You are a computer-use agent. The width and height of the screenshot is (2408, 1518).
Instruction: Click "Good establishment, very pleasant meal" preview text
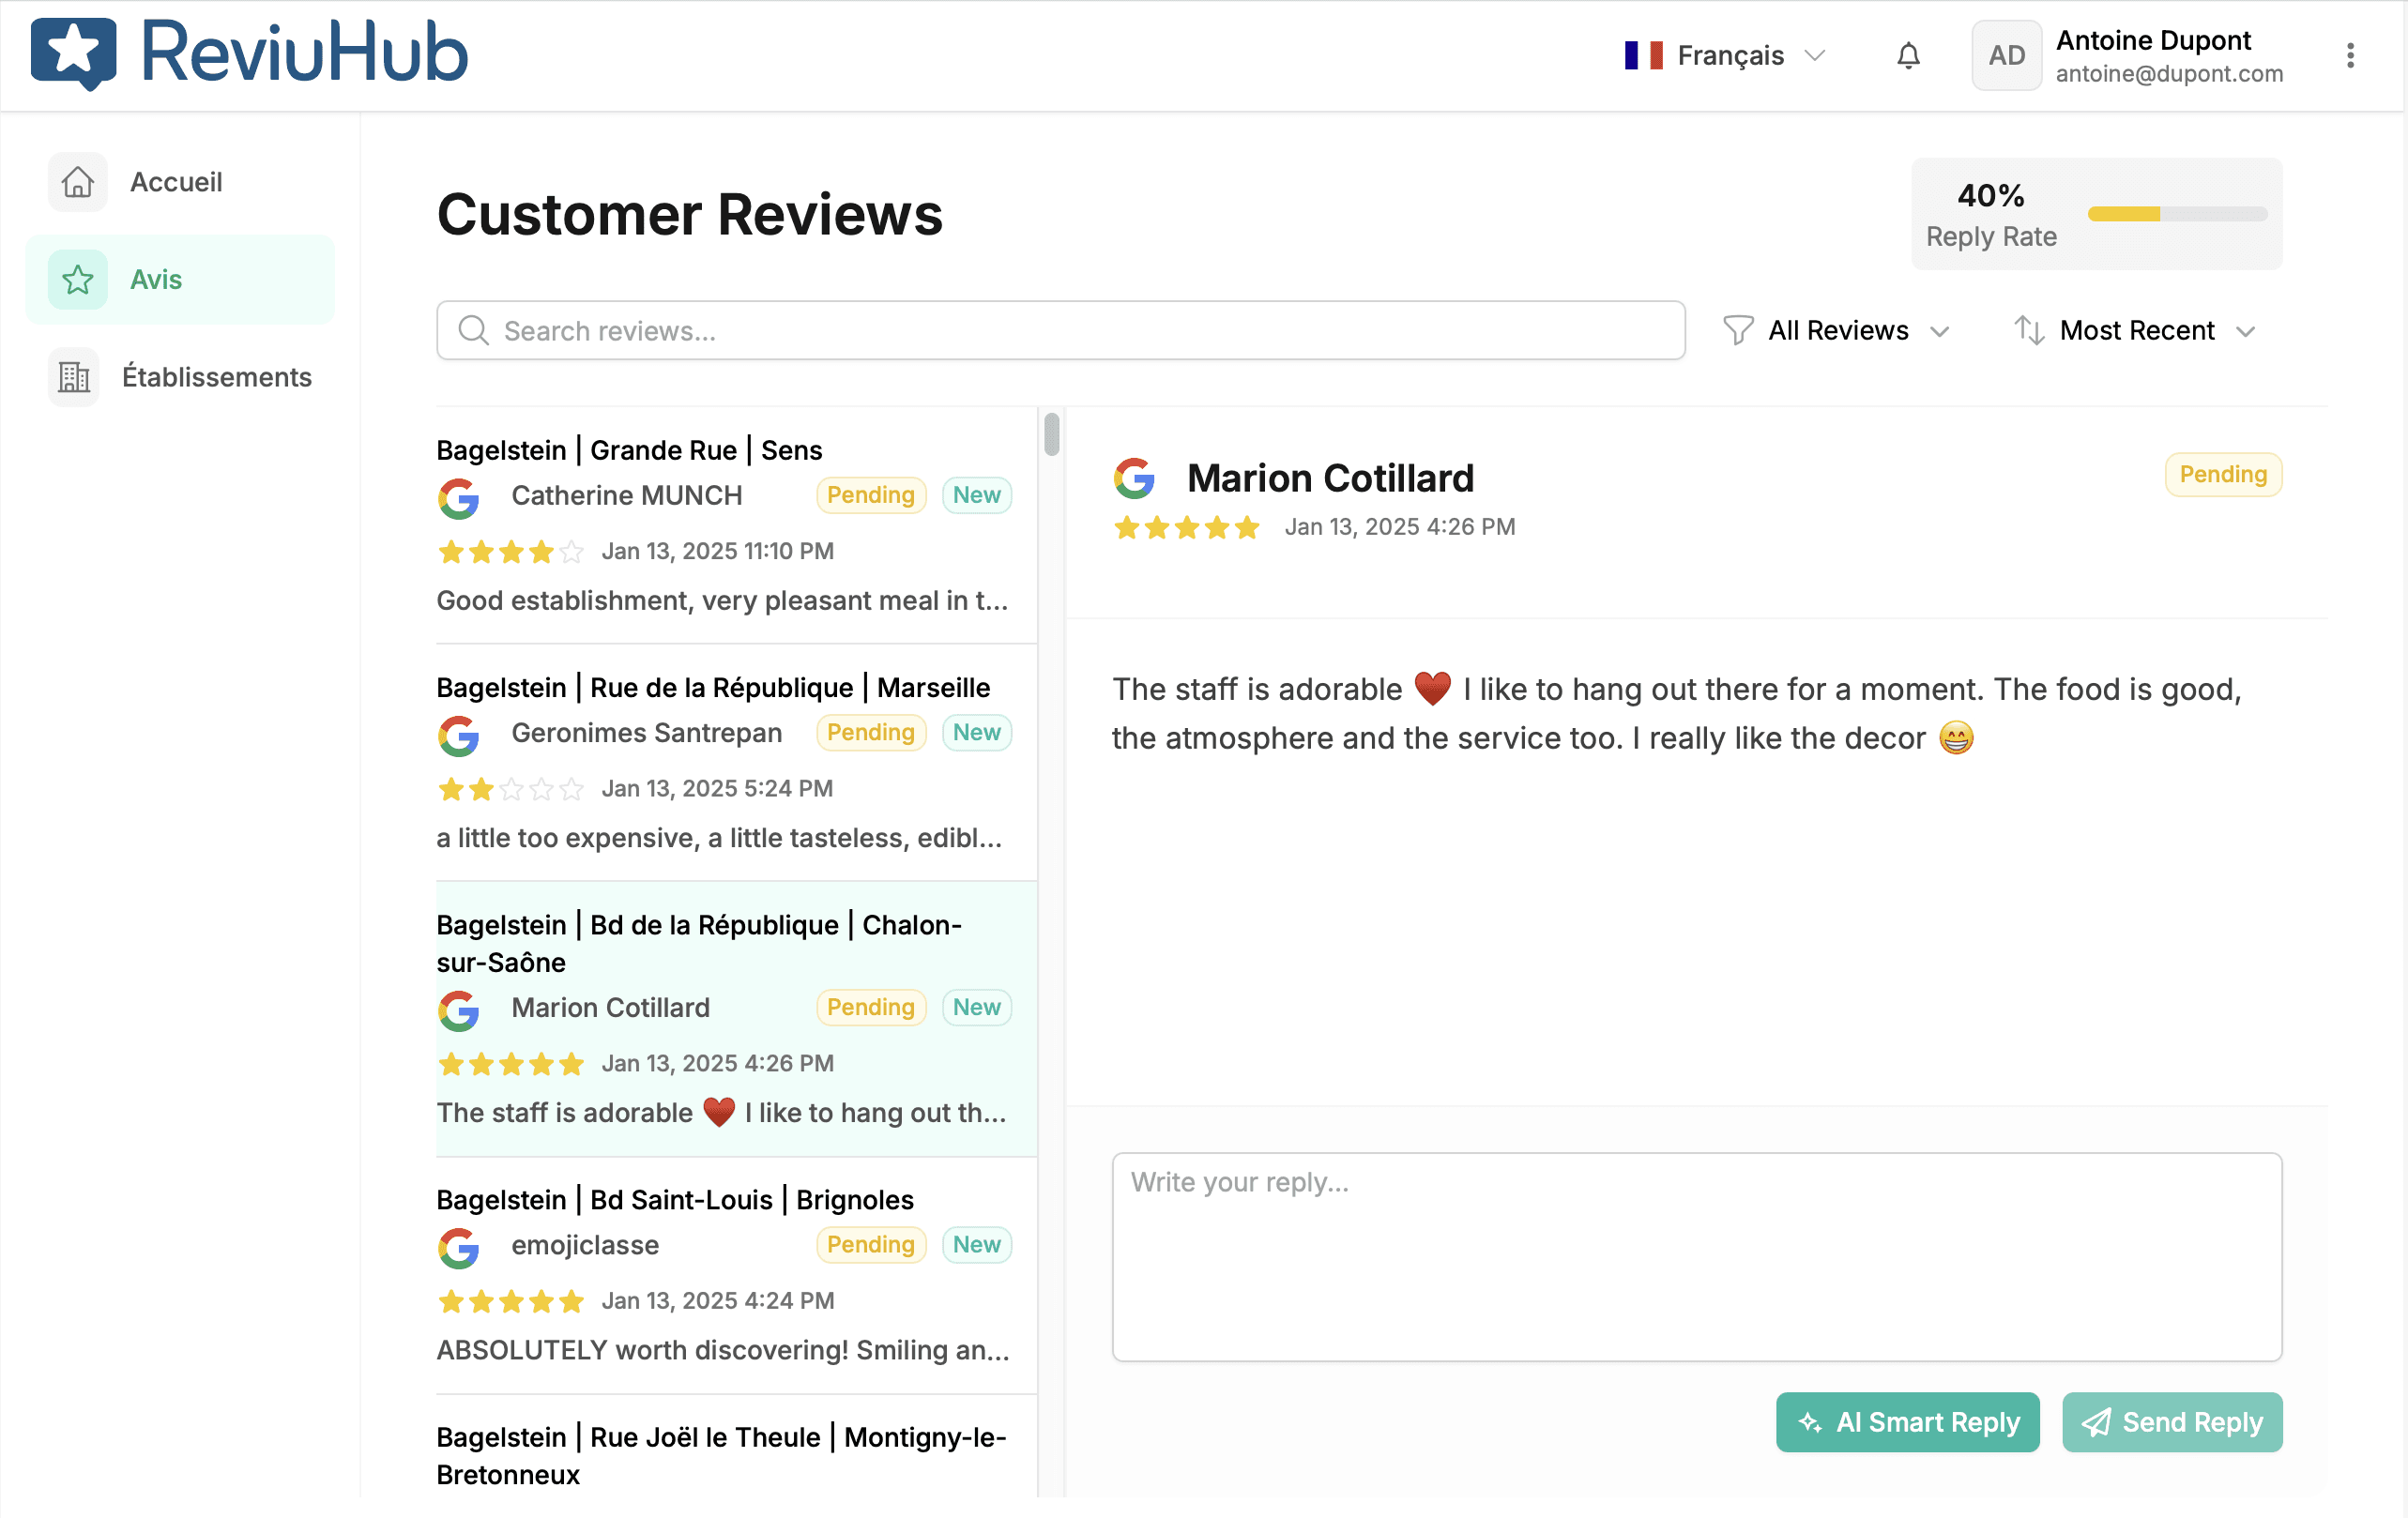click(722, 600)
